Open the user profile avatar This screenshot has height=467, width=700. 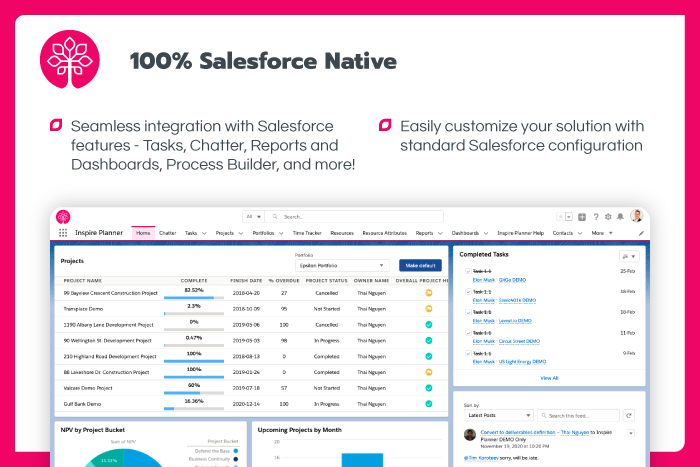(x=637, y=216)
